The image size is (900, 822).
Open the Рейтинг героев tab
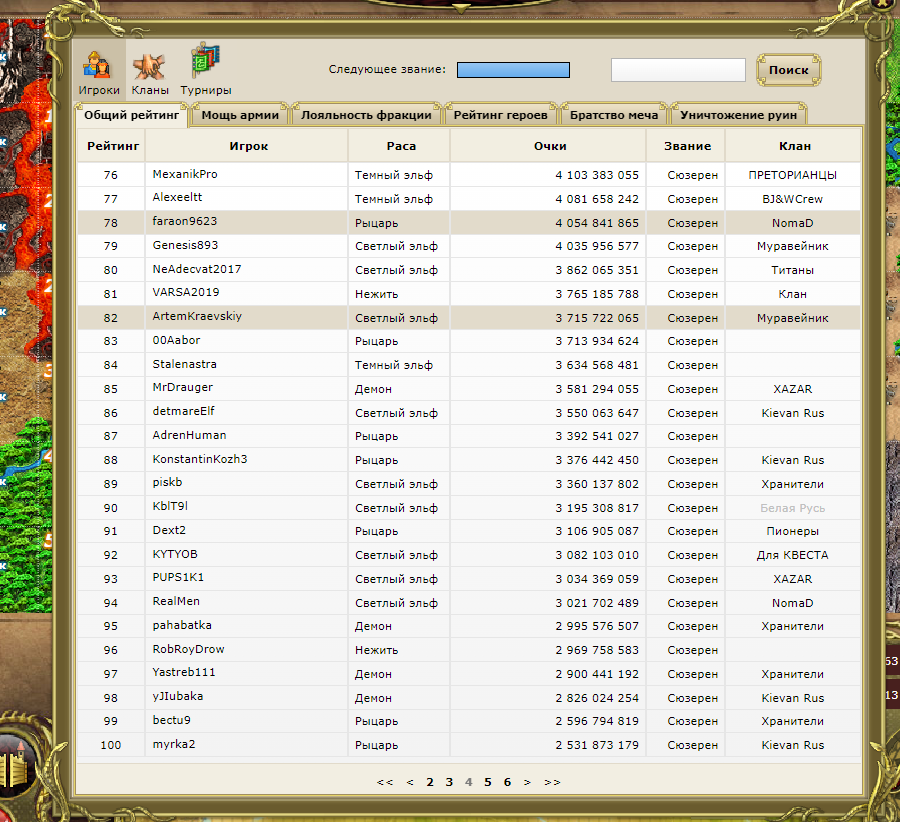click(x=500, y=115)
